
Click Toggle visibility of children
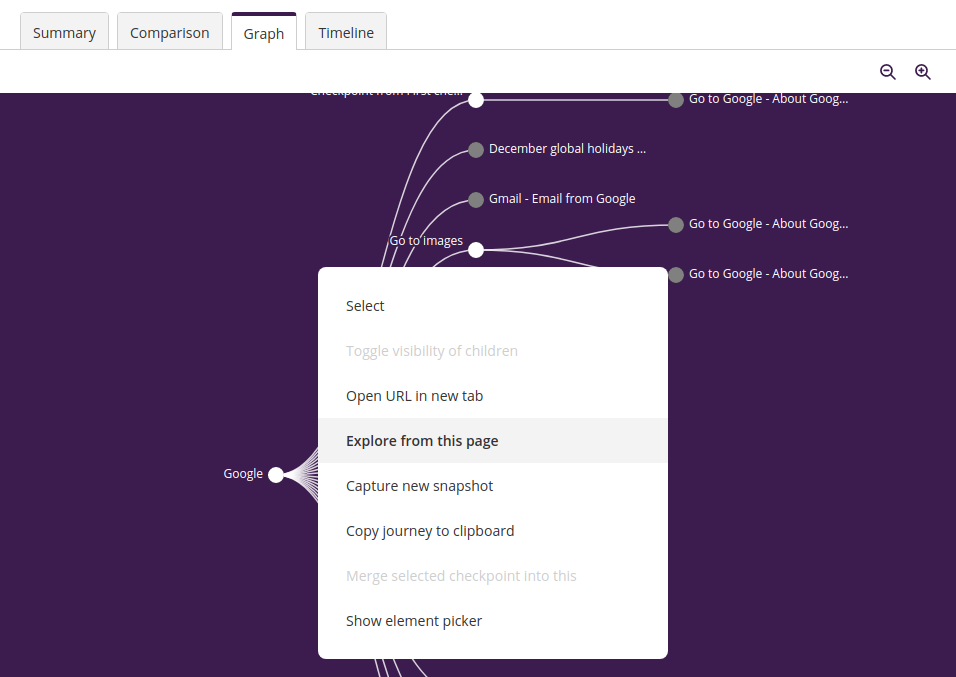pyautogui.click(x=493, y=351)
